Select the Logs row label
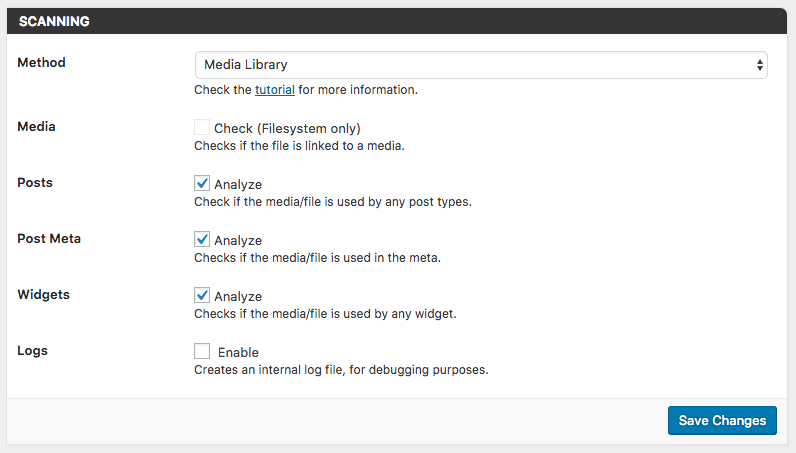This screenshot has width=796, height=453. point(32,351)
